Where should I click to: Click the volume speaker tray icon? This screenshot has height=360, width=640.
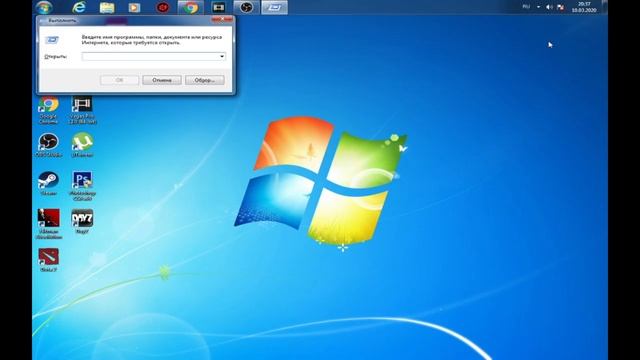[x=549, y=7]
